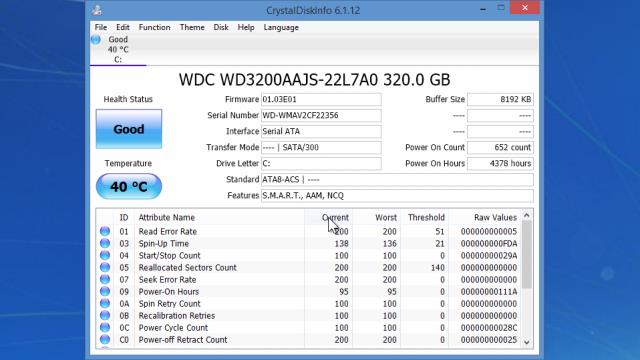640x360 pixels.
Task: Click the status orb for Reallocated Sectors Count
Action: pos(105,267)
